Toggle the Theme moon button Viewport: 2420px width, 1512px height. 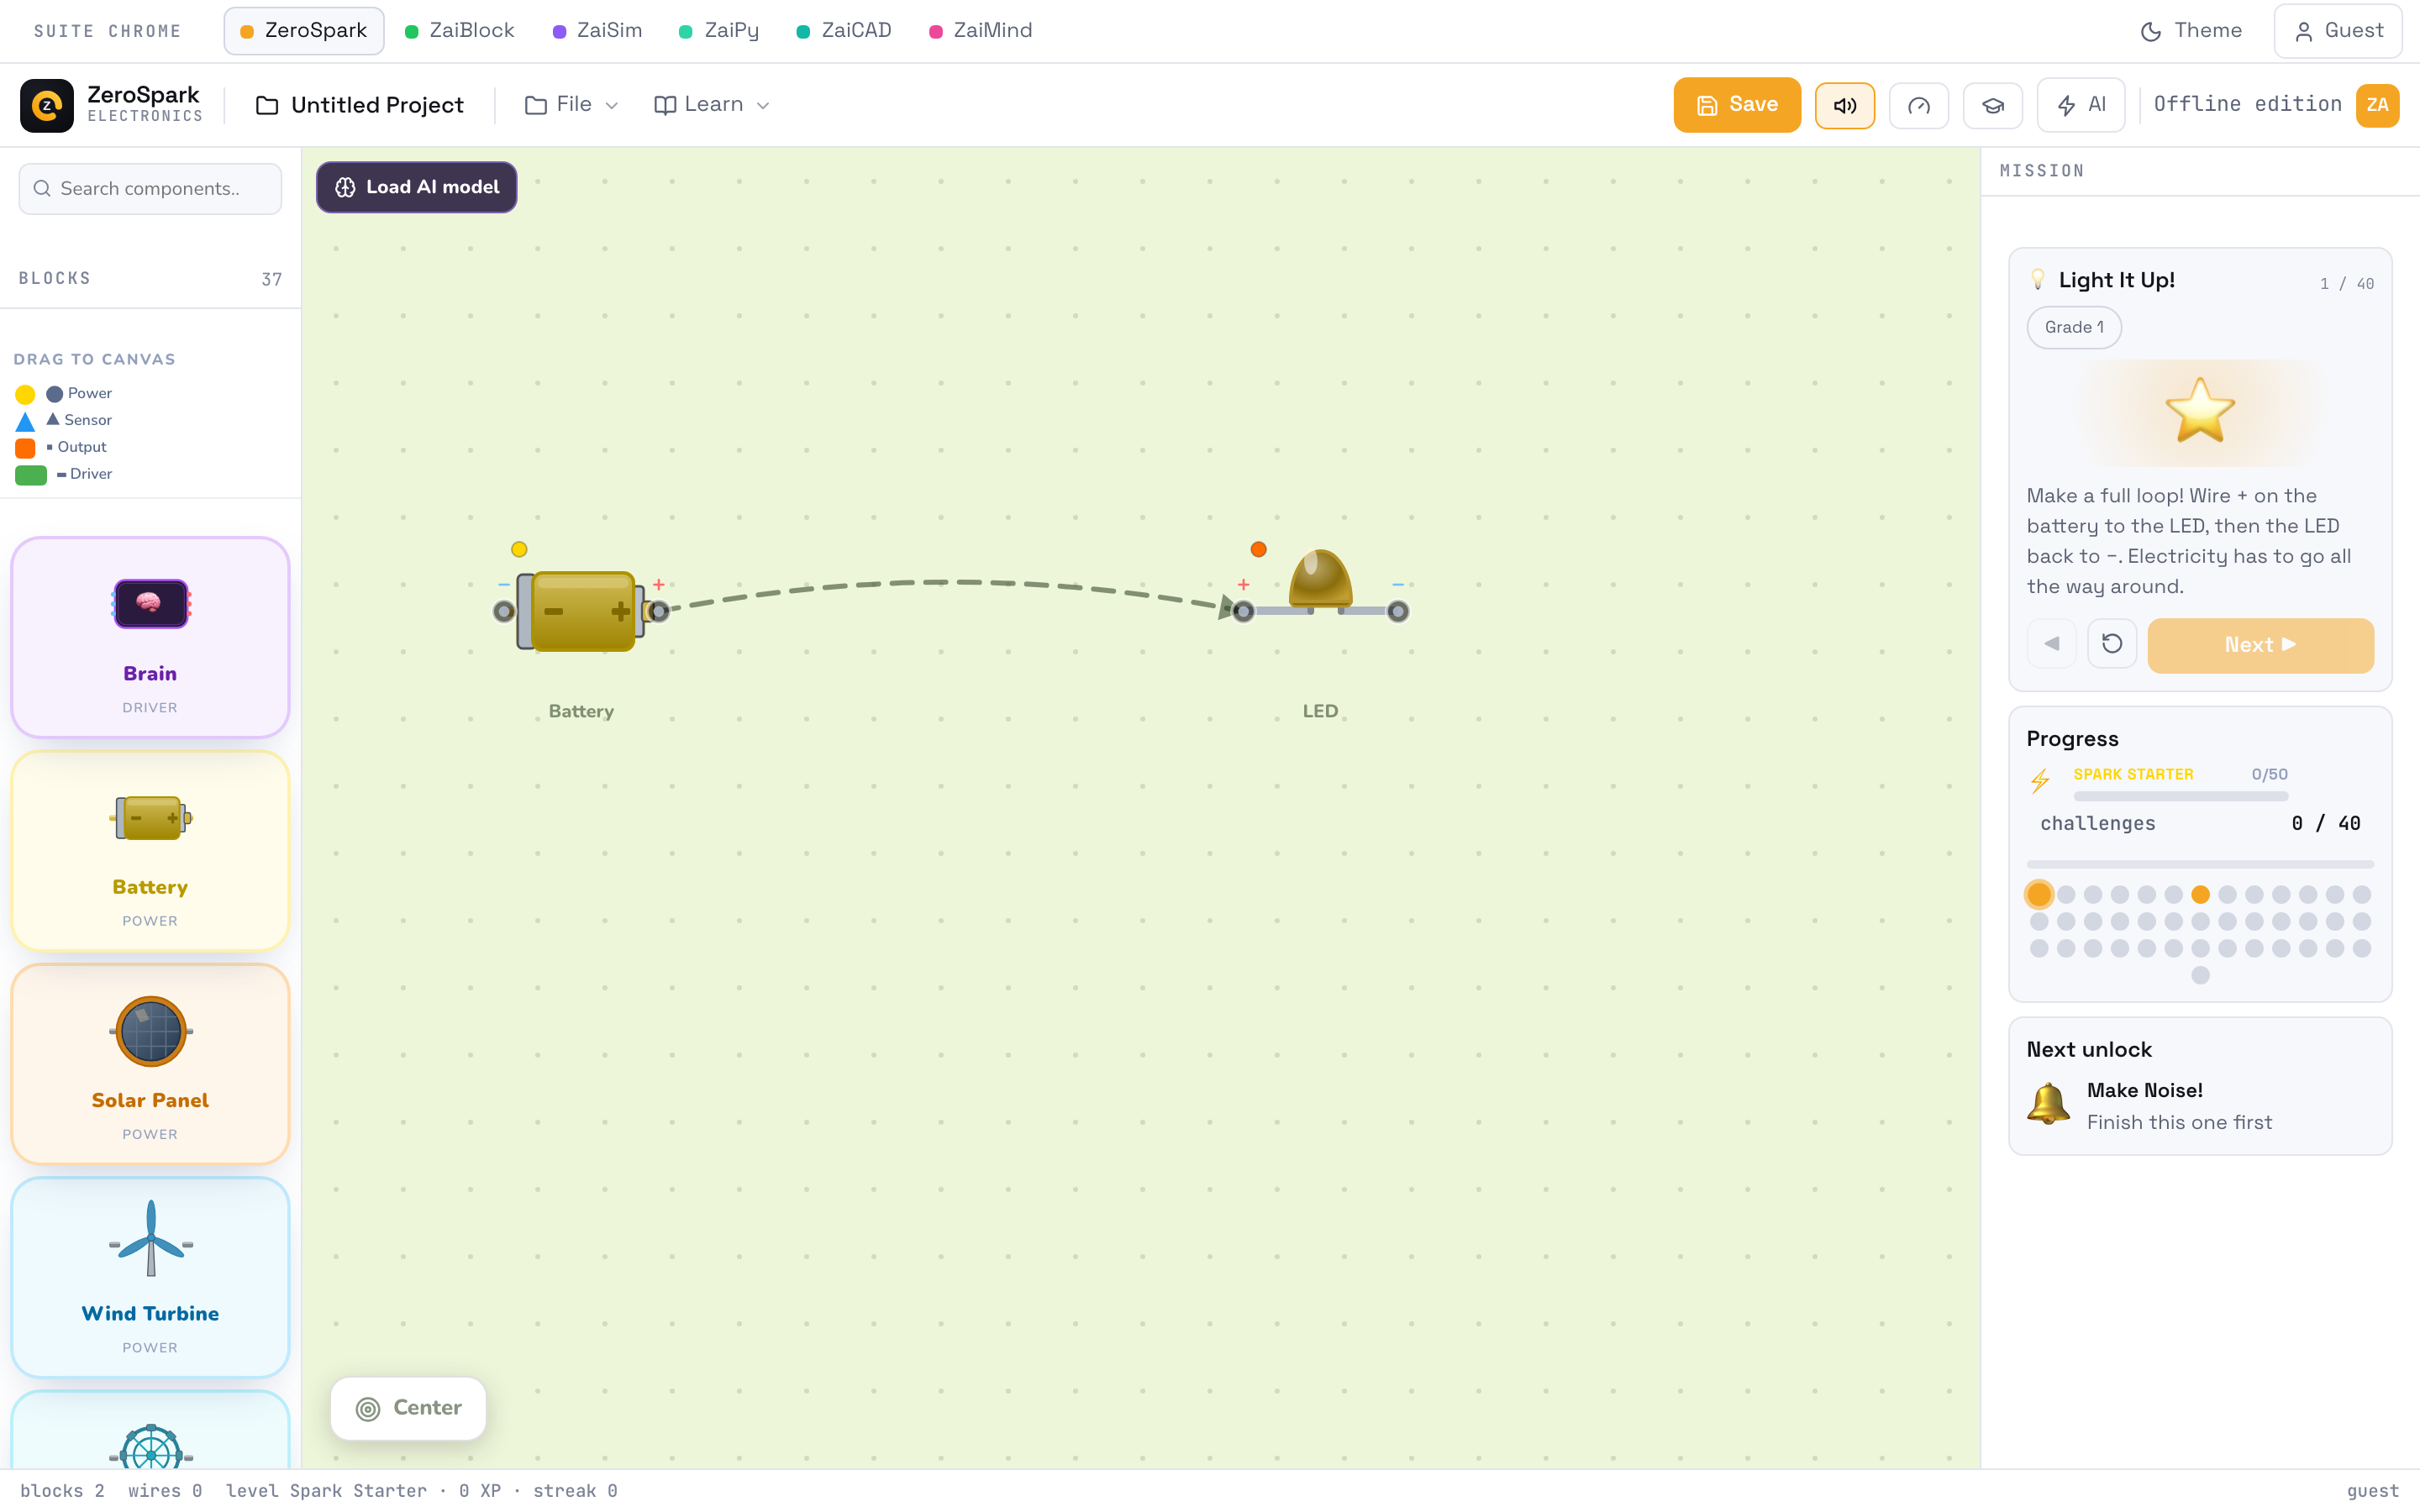(x=2191, y=31)
